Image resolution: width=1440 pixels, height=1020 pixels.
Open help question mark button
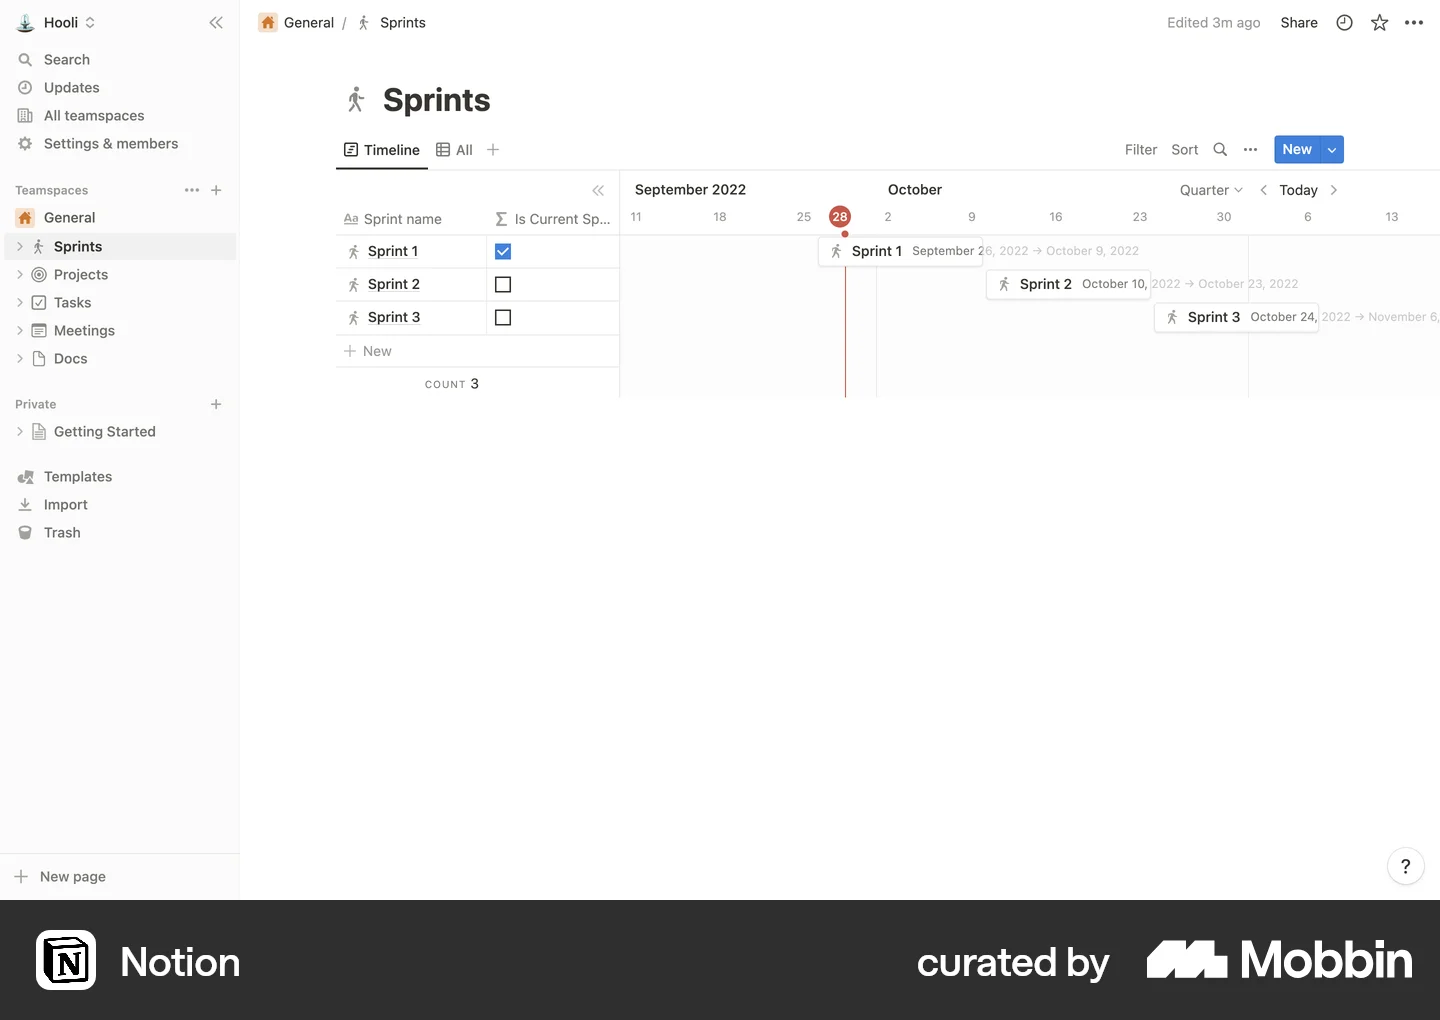pos(1405,866)
